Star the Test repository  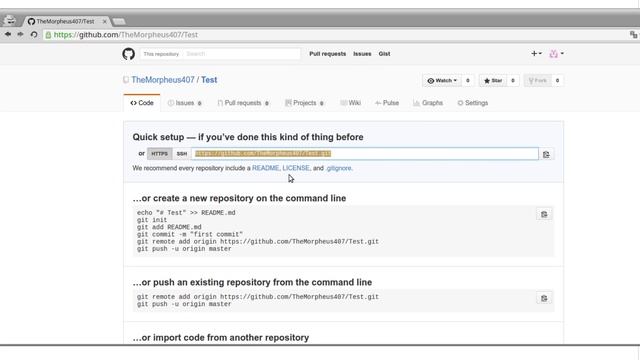tap(493, 80)
